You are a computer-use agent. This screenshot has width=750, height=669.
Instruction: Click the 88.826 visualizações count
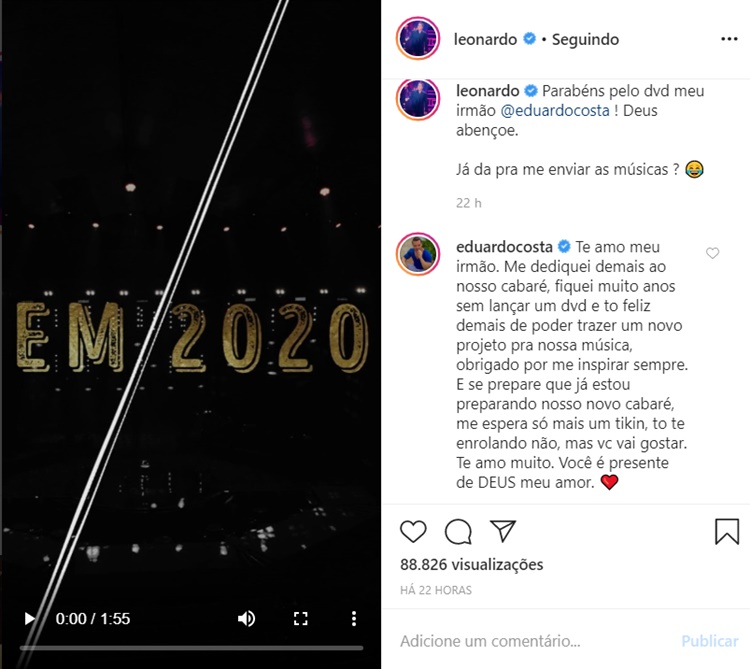pyautogui.click(x=472, y=565)
